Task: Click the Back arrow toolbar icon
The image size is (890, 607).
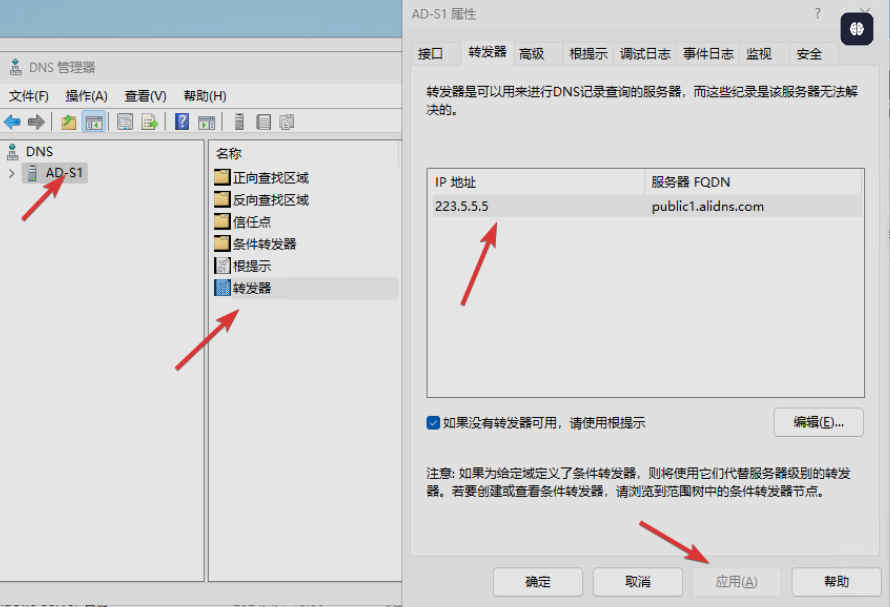Action: [12, 122]
